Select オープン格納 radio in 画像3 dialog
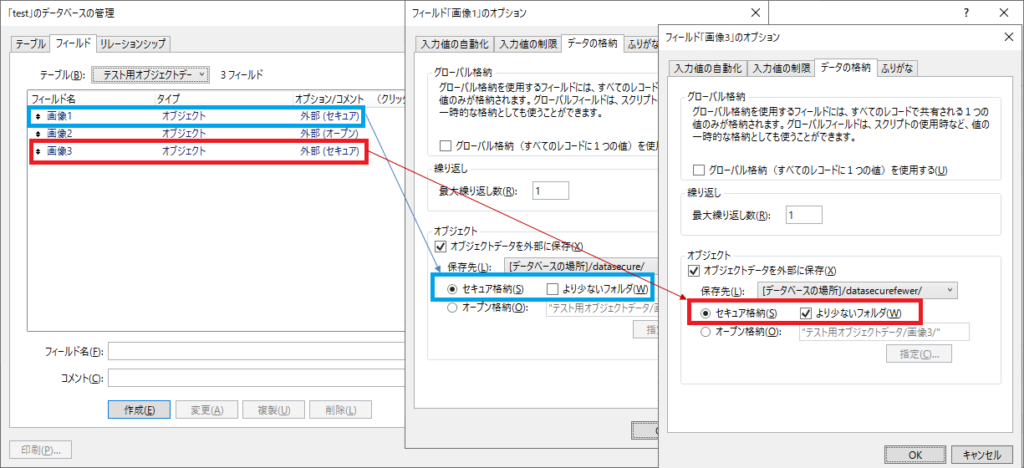1024x468 pixels. point(705,332)
